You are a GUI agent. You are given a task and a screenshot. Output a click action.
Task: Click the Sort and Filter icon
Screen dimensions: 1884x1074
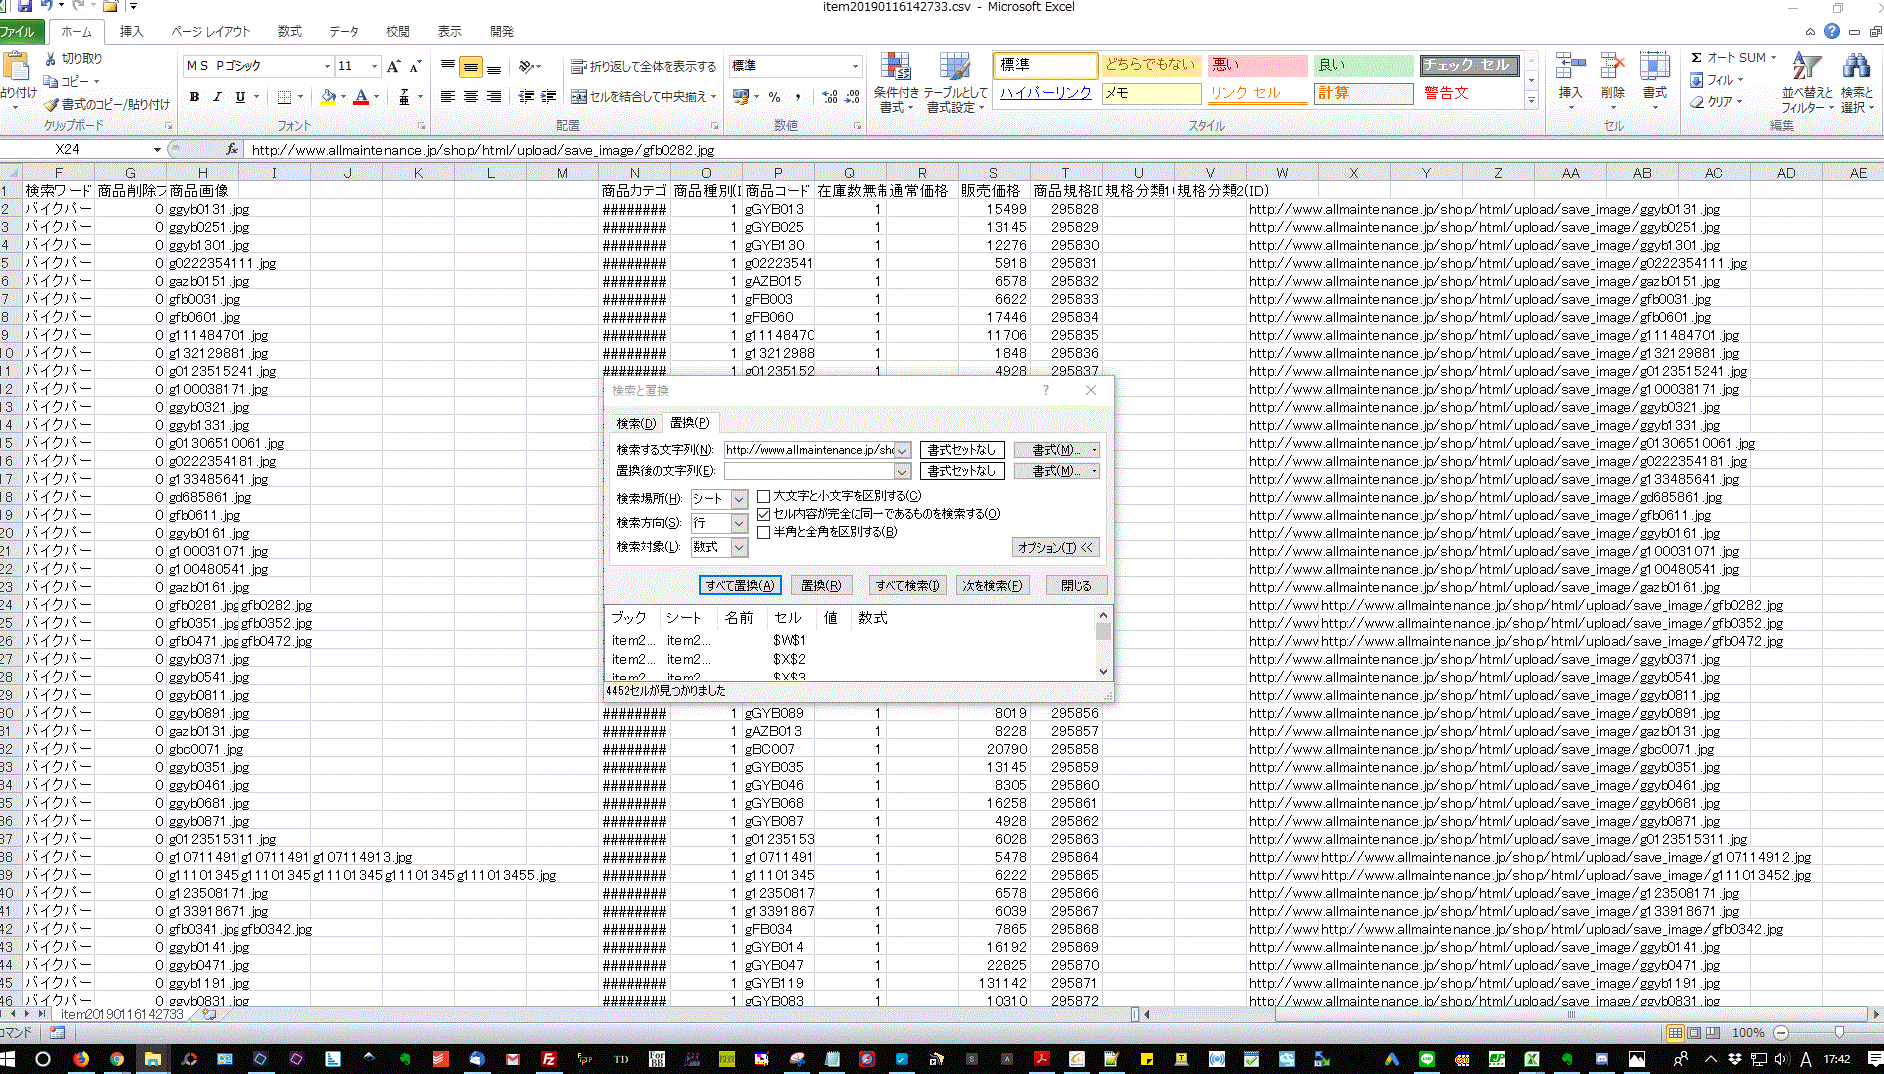tap(1806, 68)
